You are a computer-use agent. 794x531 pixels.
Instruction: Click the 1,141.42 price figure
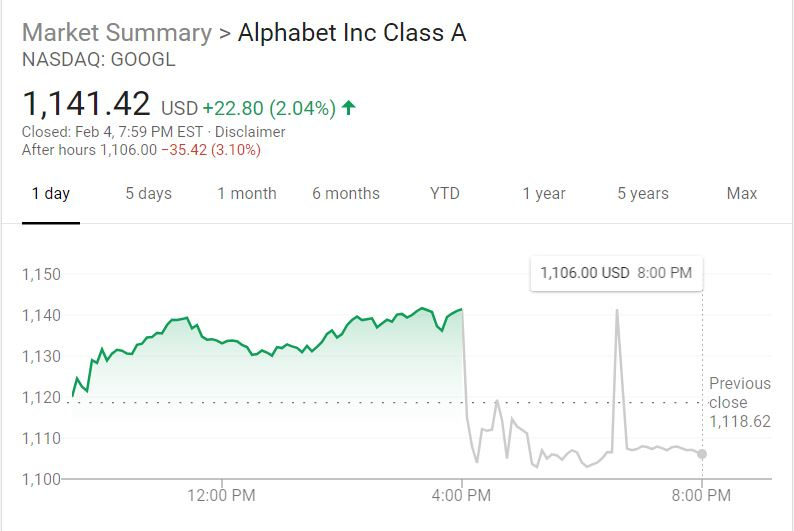click(86, 104)
